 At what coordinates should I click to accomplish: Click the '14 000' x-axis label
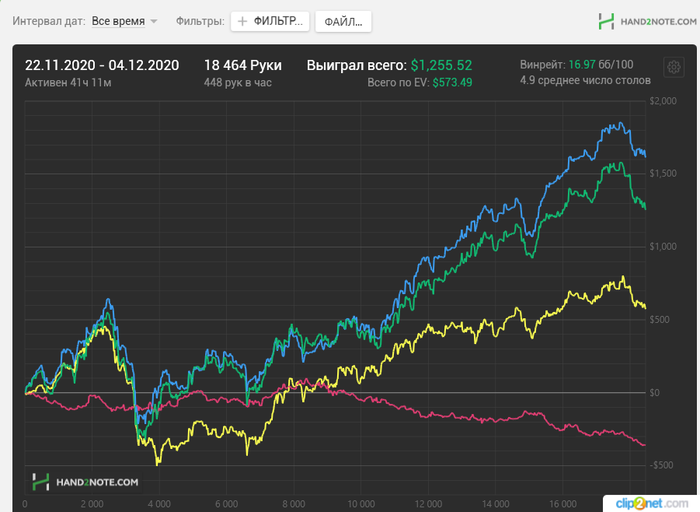click(x=496, y=504)
